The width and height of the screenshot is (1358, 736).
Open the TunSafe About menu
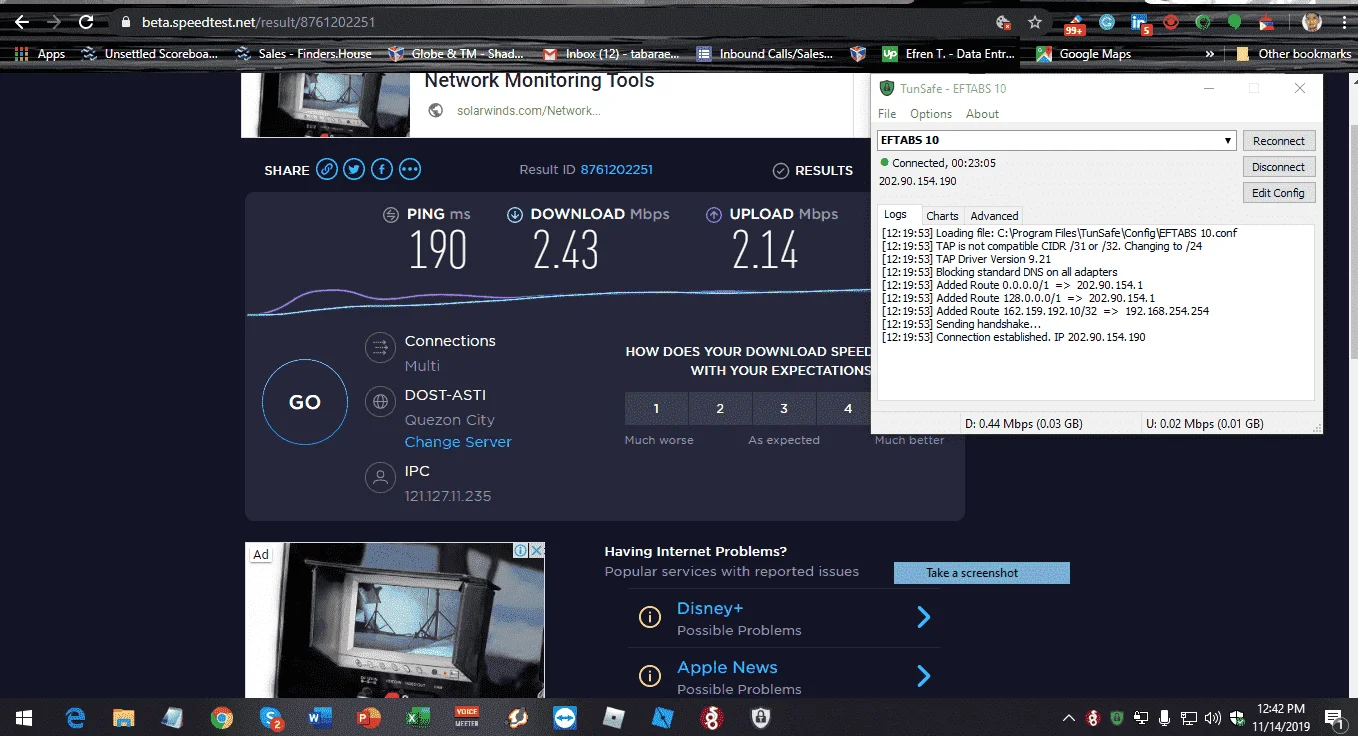[982, 114]
